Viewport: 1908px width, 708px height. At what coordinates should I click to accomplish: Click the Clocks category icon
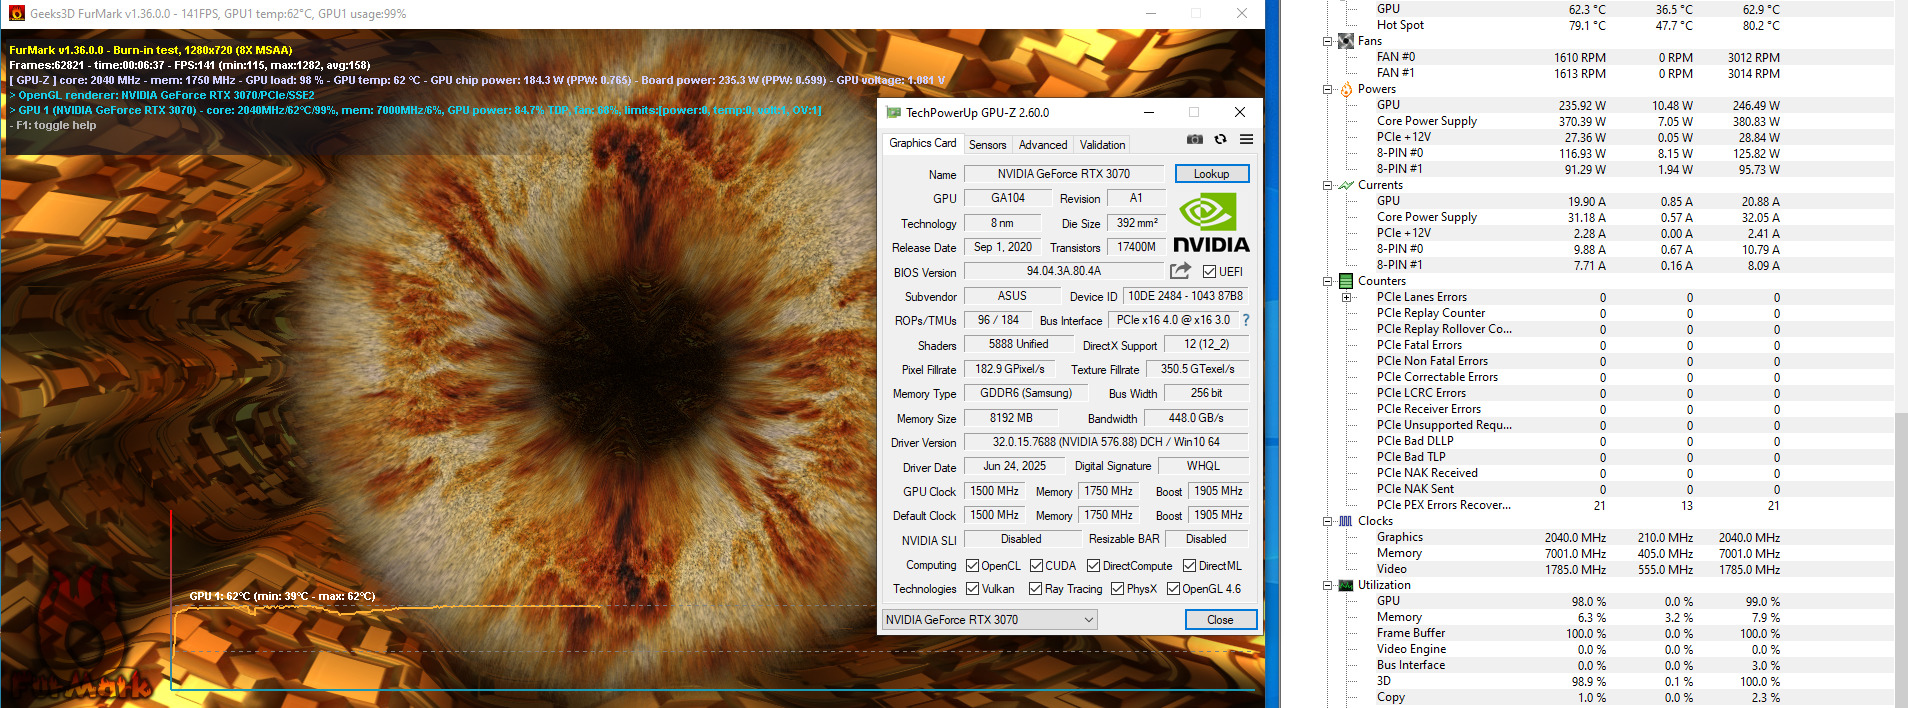(x=1346, y=521)
